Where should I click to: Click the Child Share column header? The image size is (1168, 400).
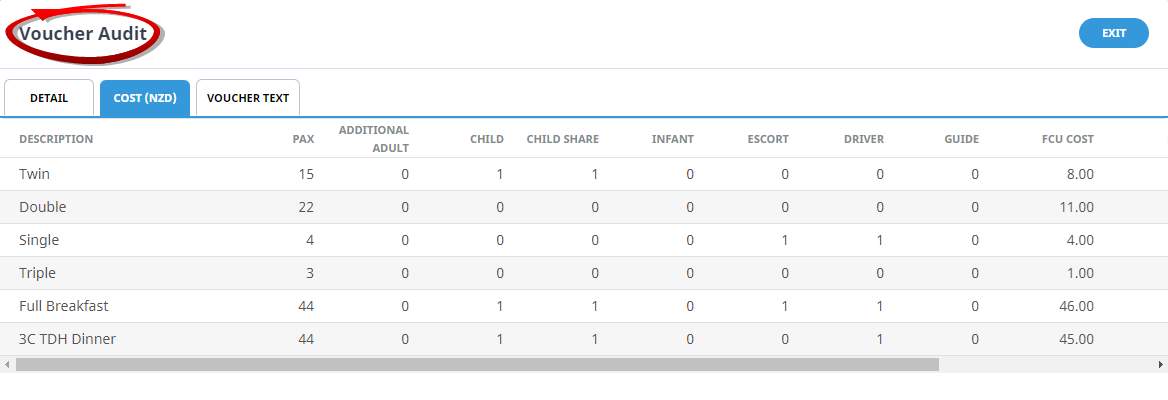[x=562, y=139]
